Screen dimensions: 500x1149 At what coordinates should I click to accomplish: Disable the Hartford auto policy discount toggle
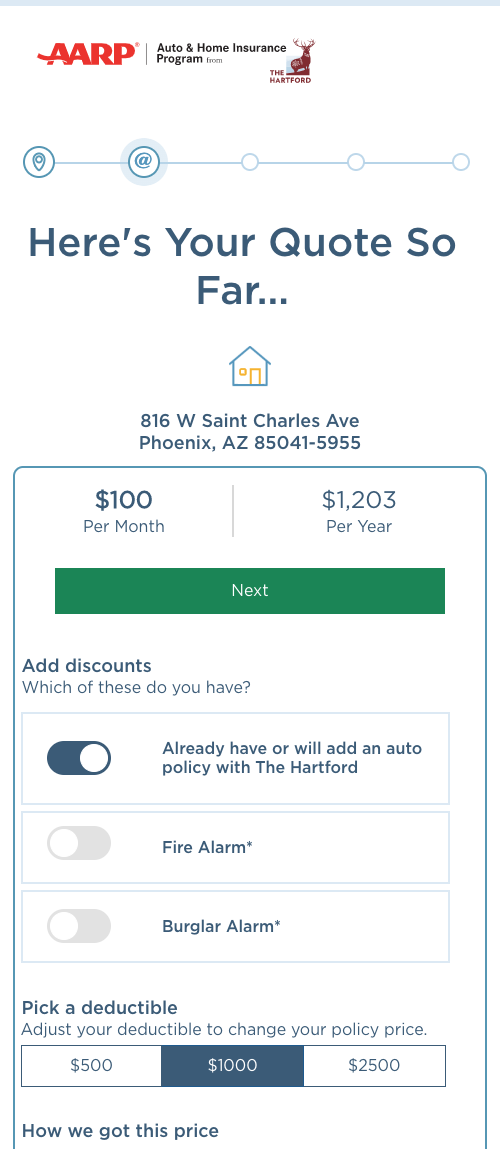pyautogui.click(x=78, y=758)
